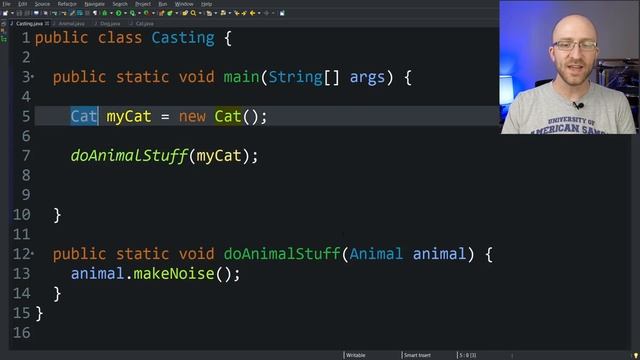Click the last toolbar icon after Forward
The width and height of the screenshot is (640, 360).
[282, 13]
